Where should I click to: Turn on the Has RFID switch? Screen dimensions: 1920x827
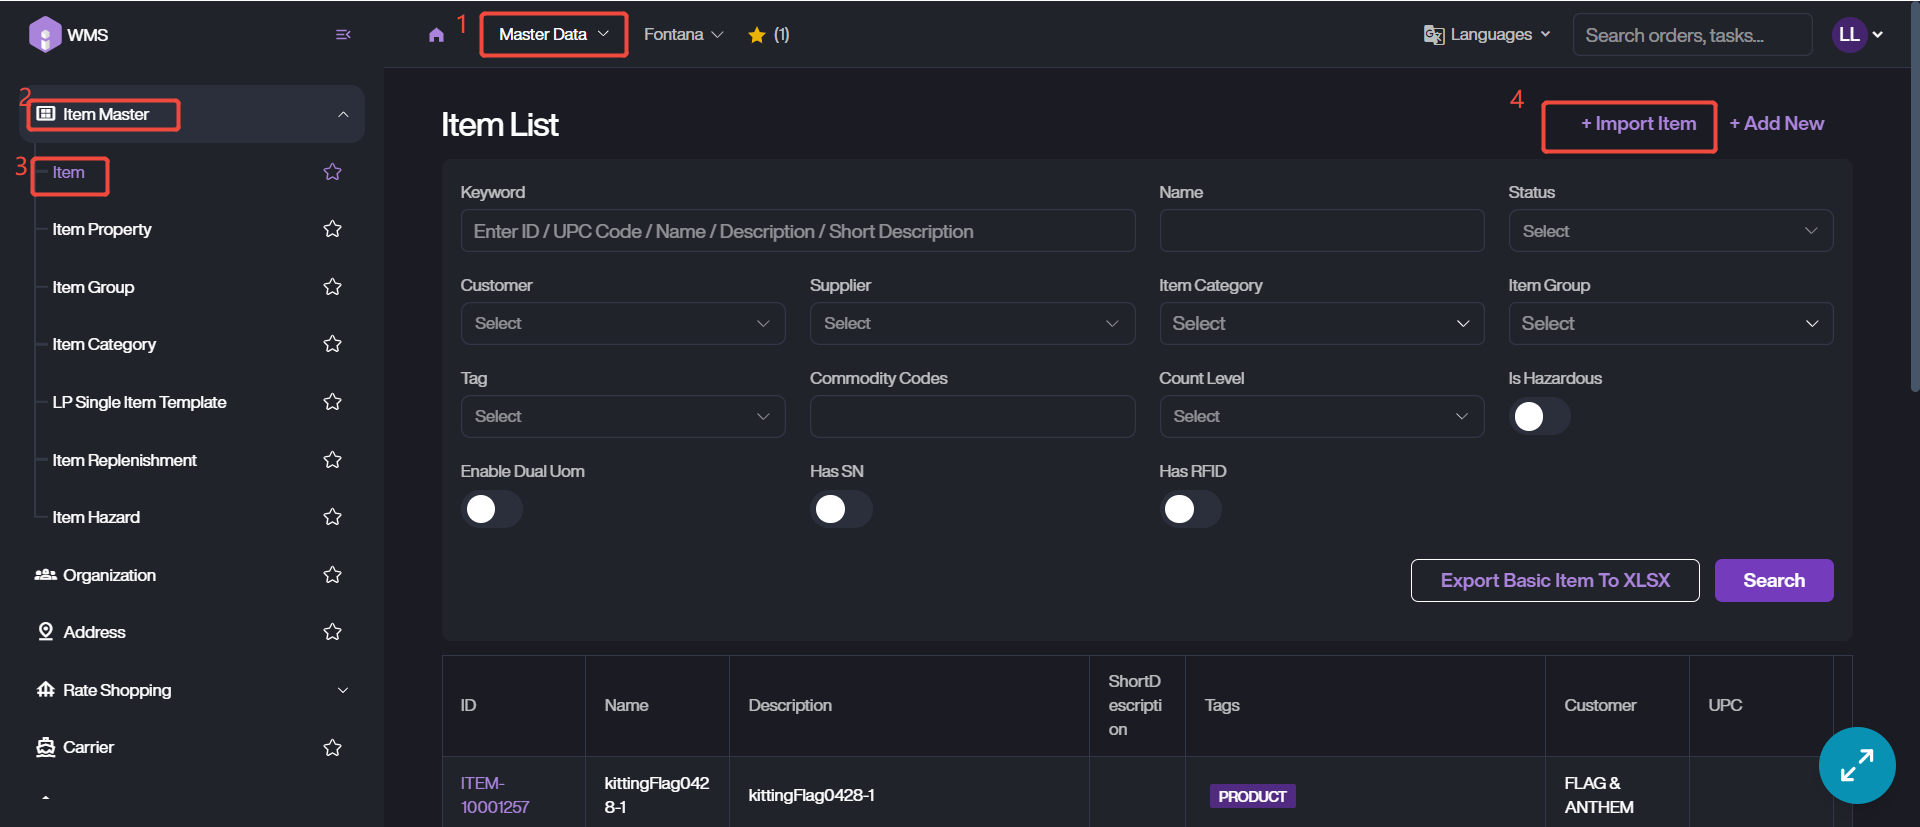pos(1189,510)
